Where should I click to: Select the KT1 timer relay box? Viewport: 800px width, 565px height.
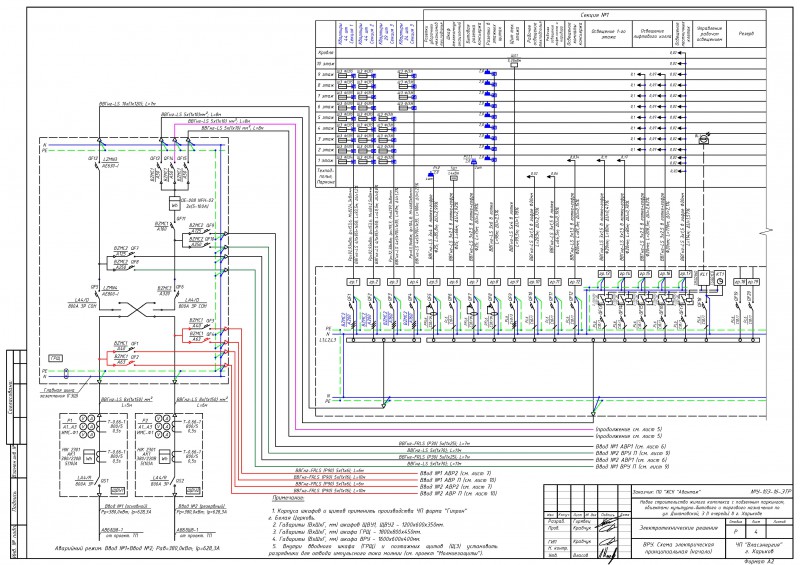[x=719, y=278]
